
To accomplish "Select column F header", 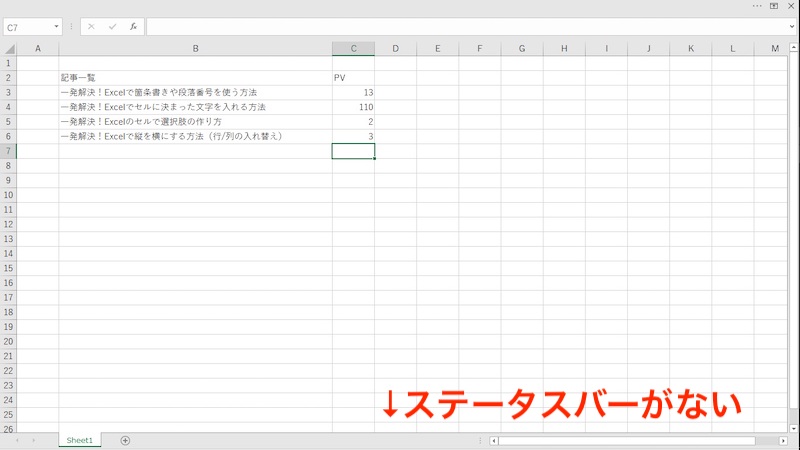I will click(x=480, y=49).
